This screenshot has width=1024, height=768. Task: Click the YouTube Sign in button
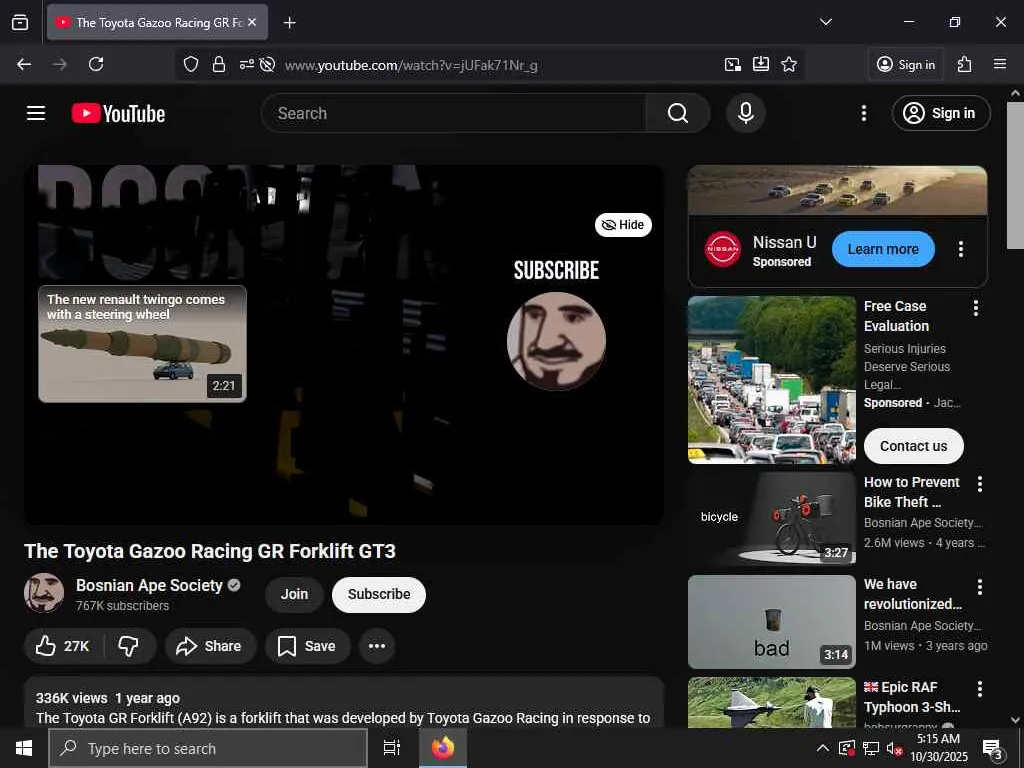pyautogui.click(x=940, y=113)
